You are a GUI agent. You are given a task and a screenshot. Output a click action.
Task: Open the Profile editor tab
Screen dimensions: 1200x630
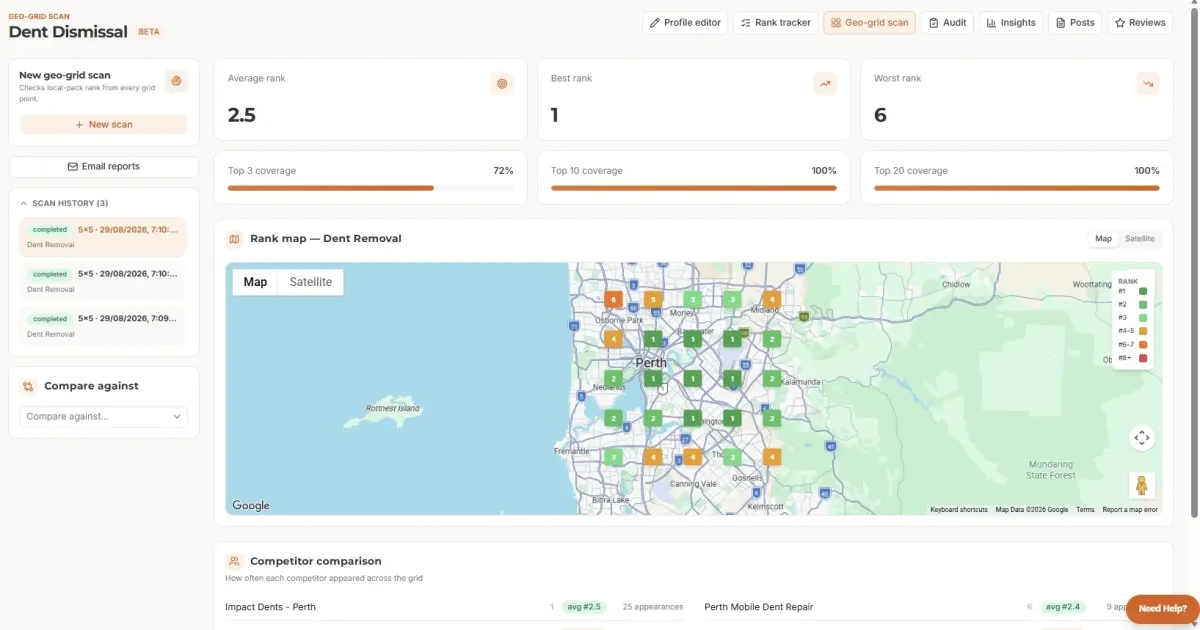(685, 22)
